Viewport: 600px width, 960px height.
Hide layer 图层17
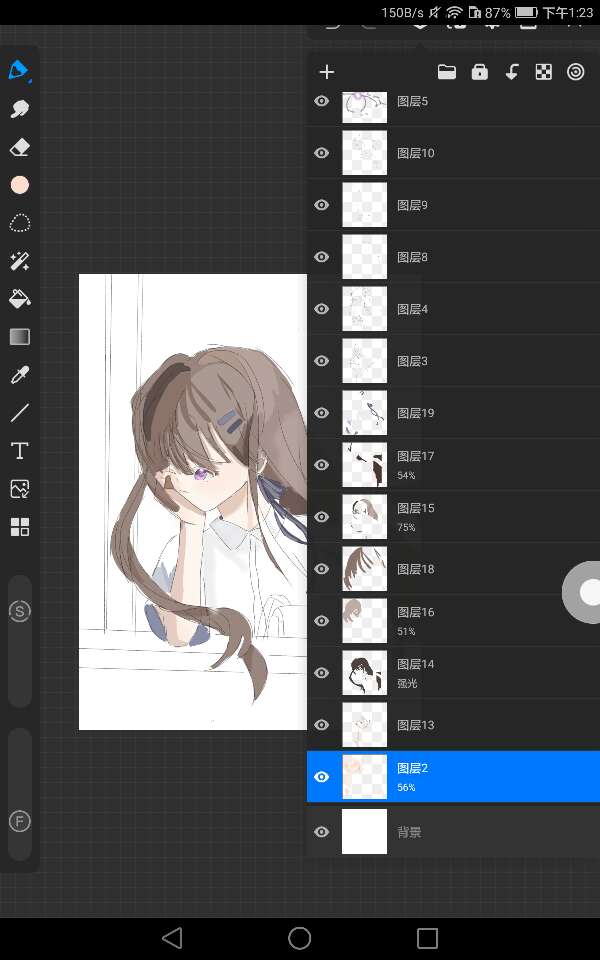click(322, 465)
